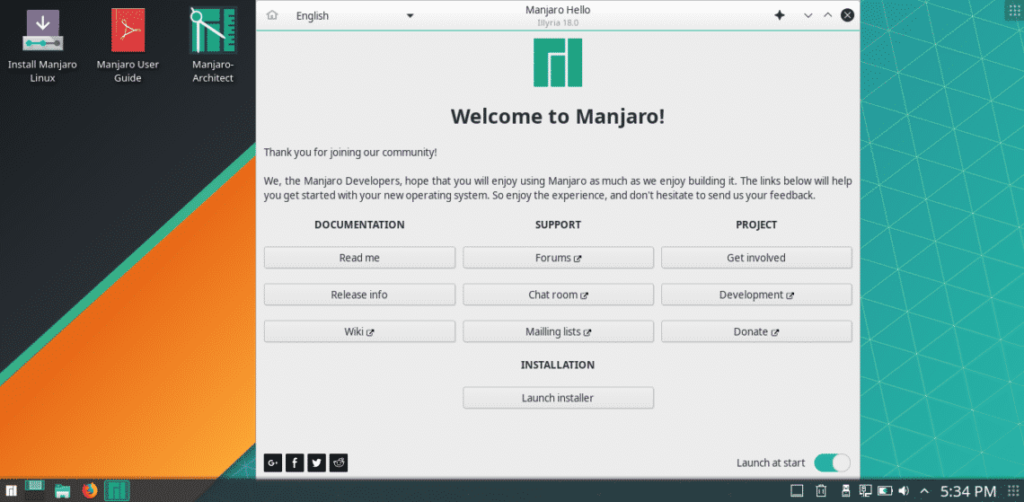Click the Illyria 18.0 version subtitle

558,23
